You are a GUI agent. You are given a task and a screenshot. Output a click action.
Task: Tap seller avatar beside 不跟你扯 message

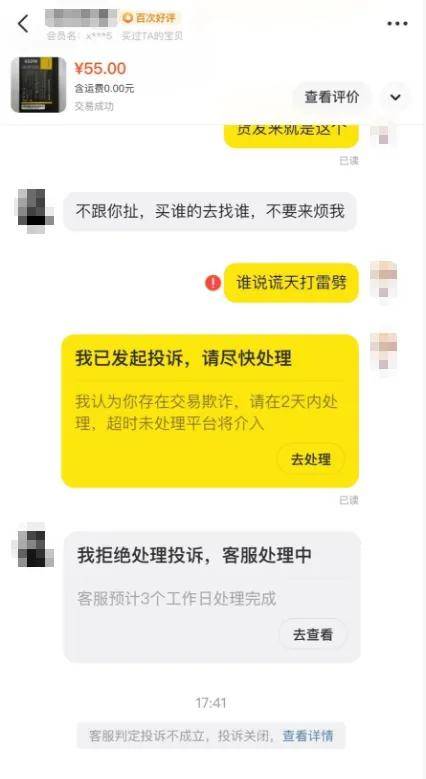pos(35,210)
